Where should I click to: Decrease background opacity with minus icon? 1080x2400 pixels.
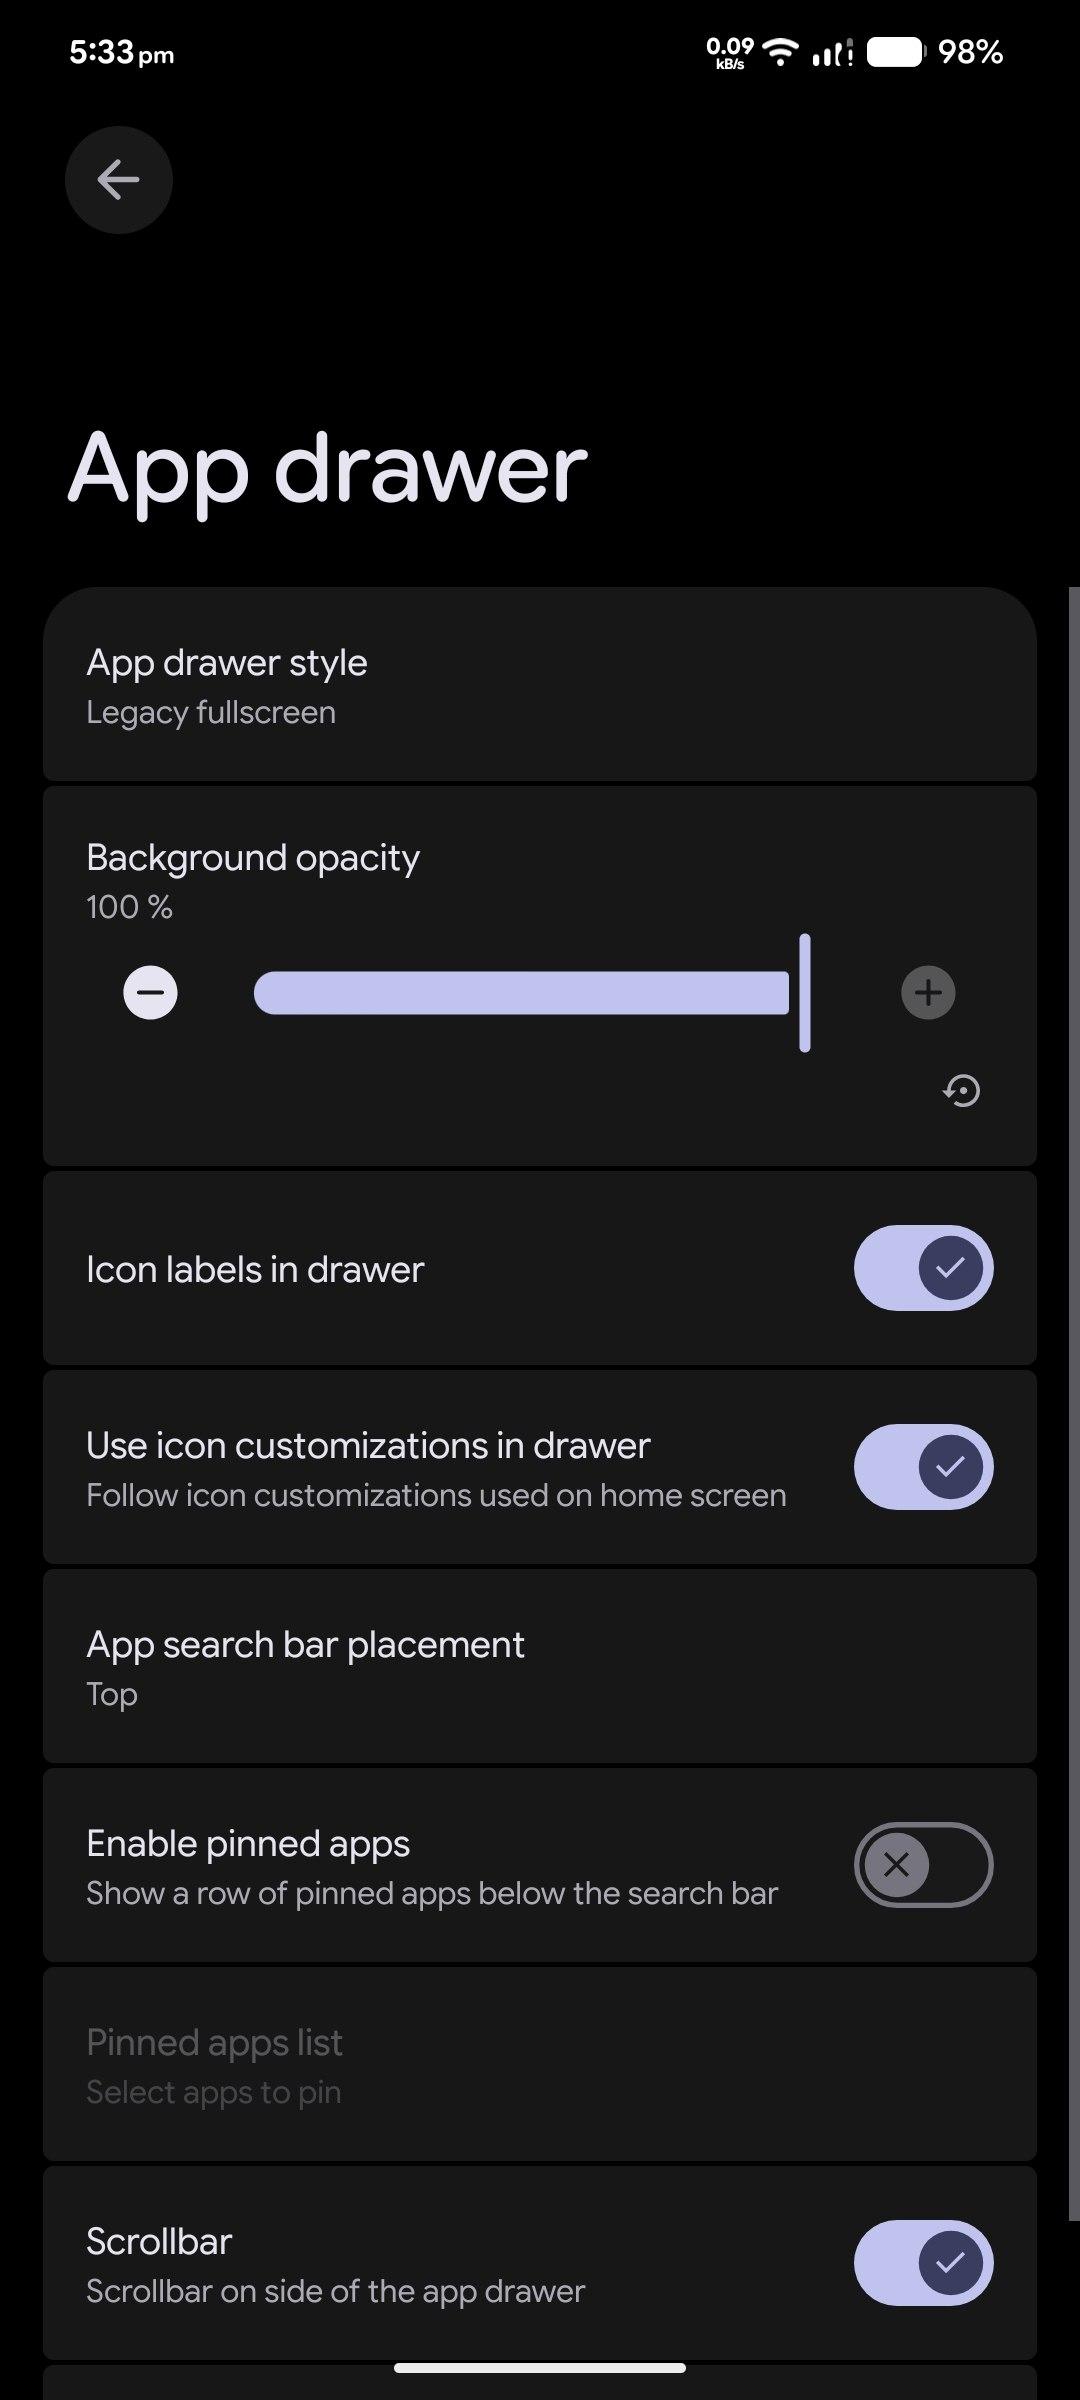[150, 993]
